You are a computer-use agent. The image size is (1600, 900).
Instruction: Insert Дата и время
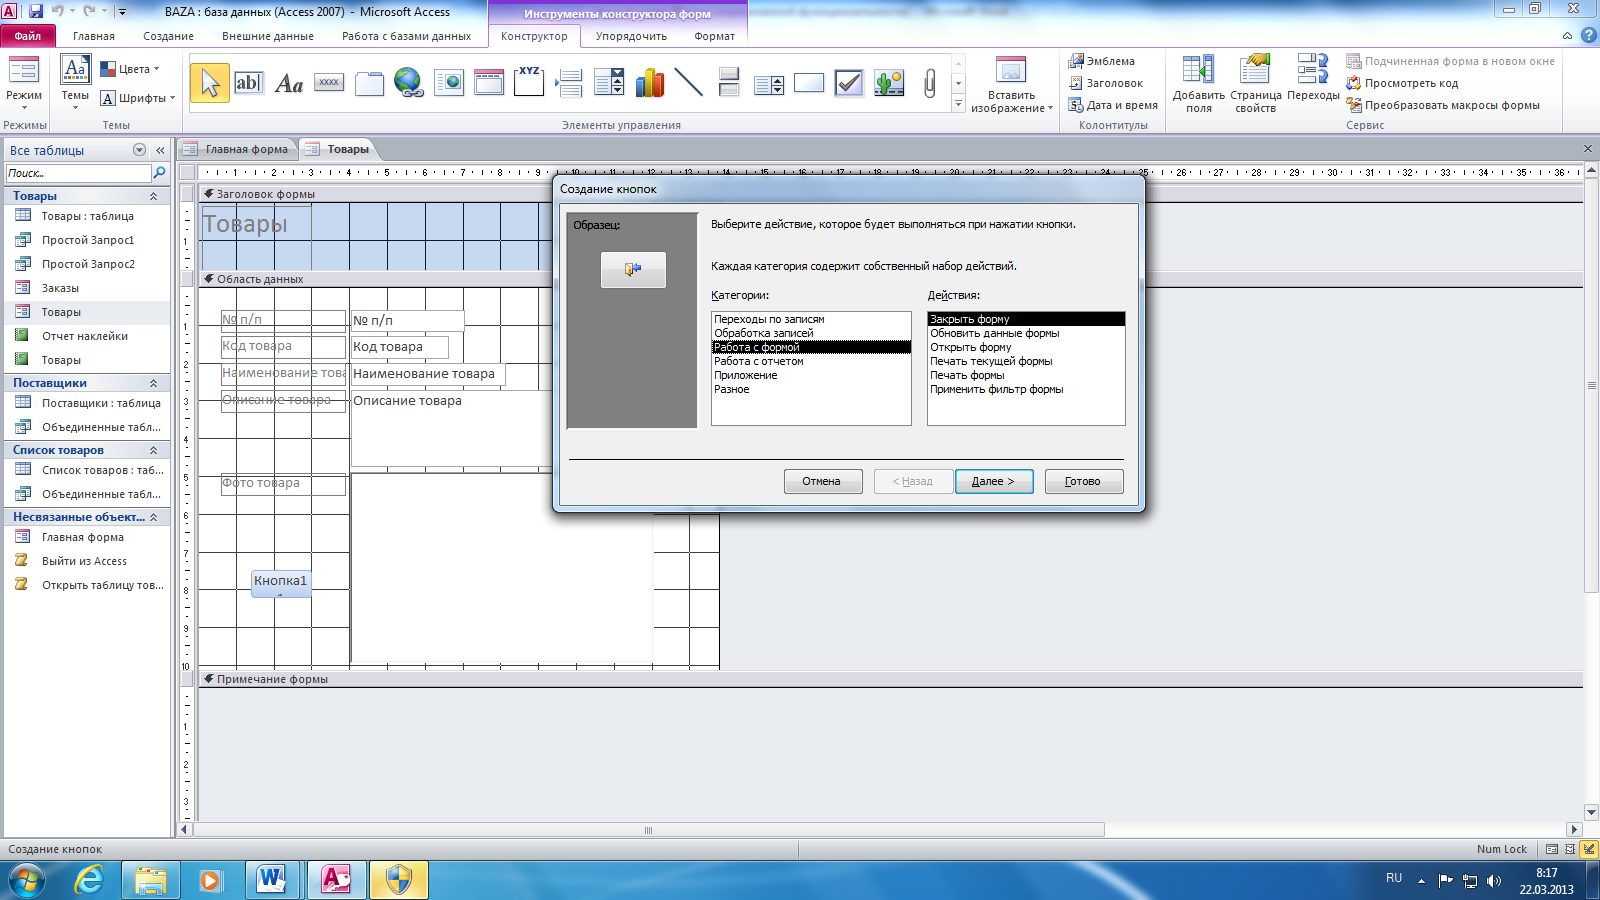click(1113, 105)
